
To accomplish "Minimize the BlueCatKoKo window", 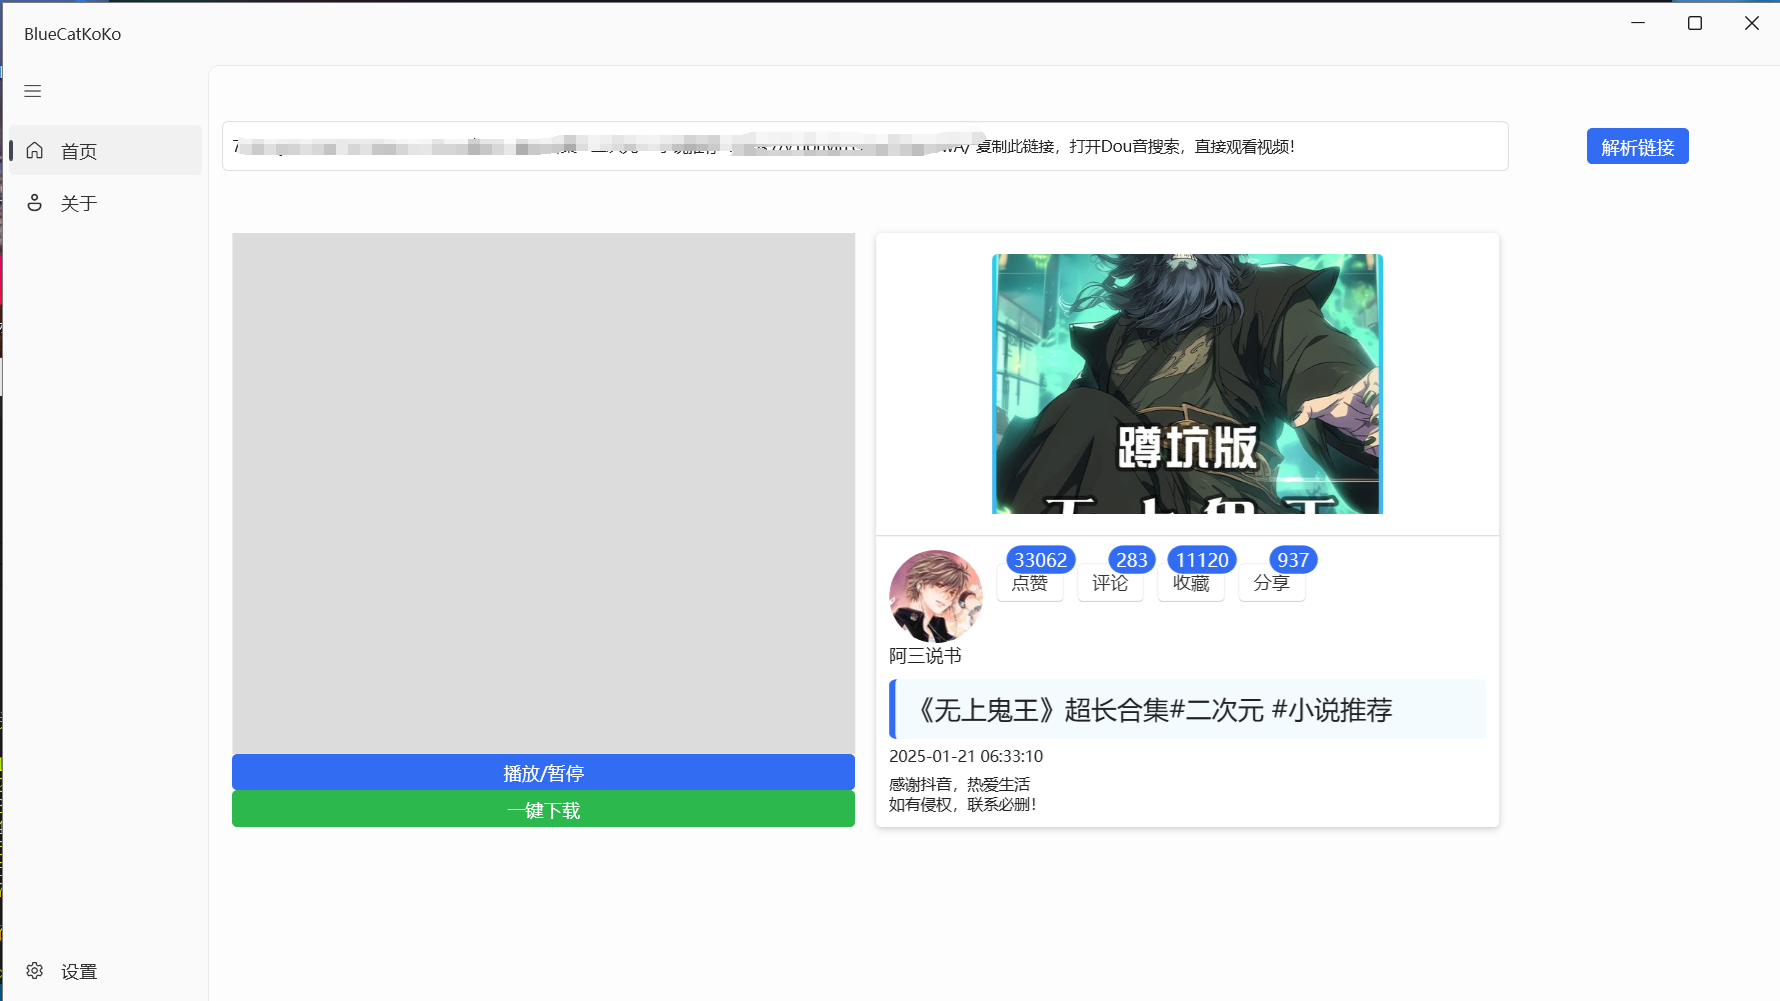I will tap(1638, 23).
